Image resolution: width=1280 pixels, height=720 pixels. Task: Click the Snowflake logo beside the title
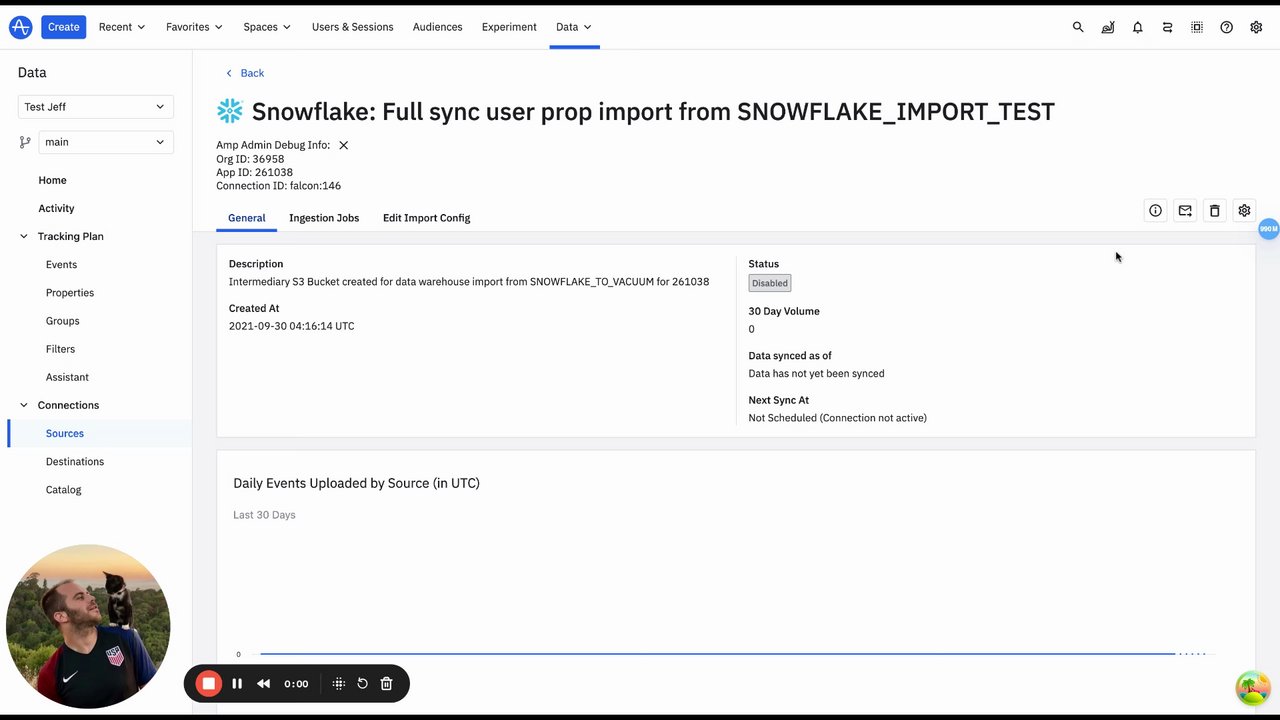(230, 111)
